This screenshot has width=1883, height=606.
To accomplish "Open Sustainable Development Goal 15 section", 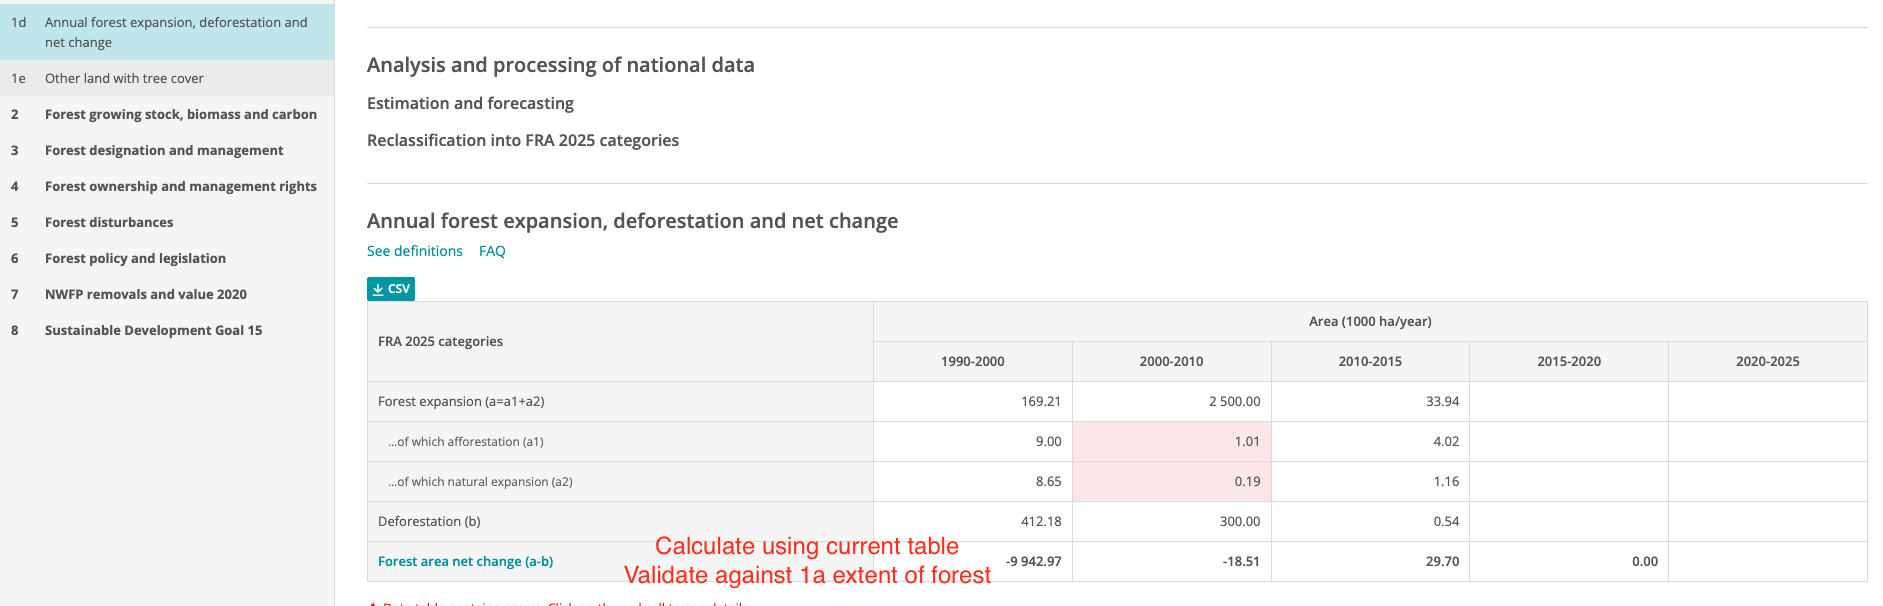I will click(x=152, y=330).
